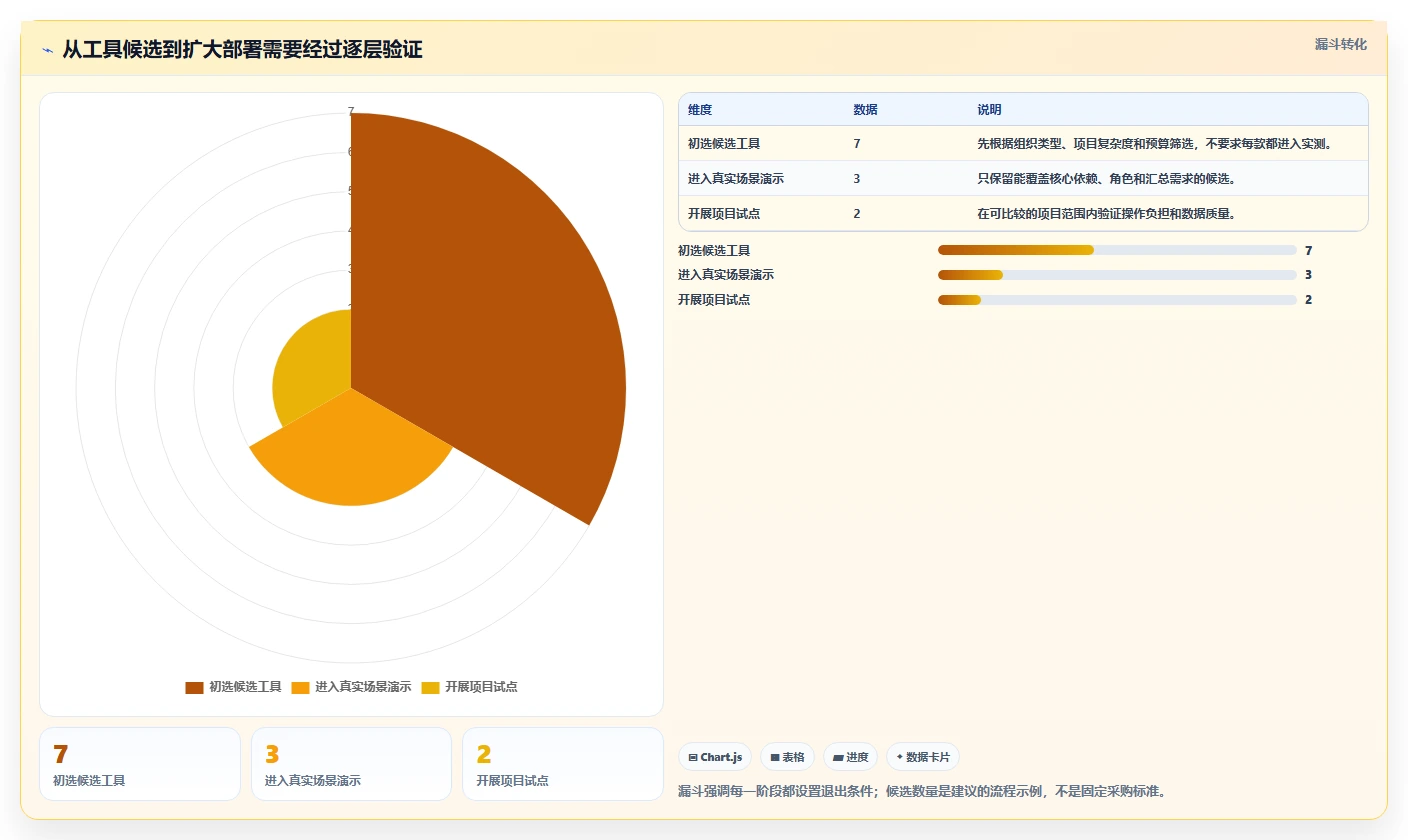The width and height of the screenshot is (1408, 840).
Task: Click the footnote text starting 漏斗强调
Action: (922, 791)
